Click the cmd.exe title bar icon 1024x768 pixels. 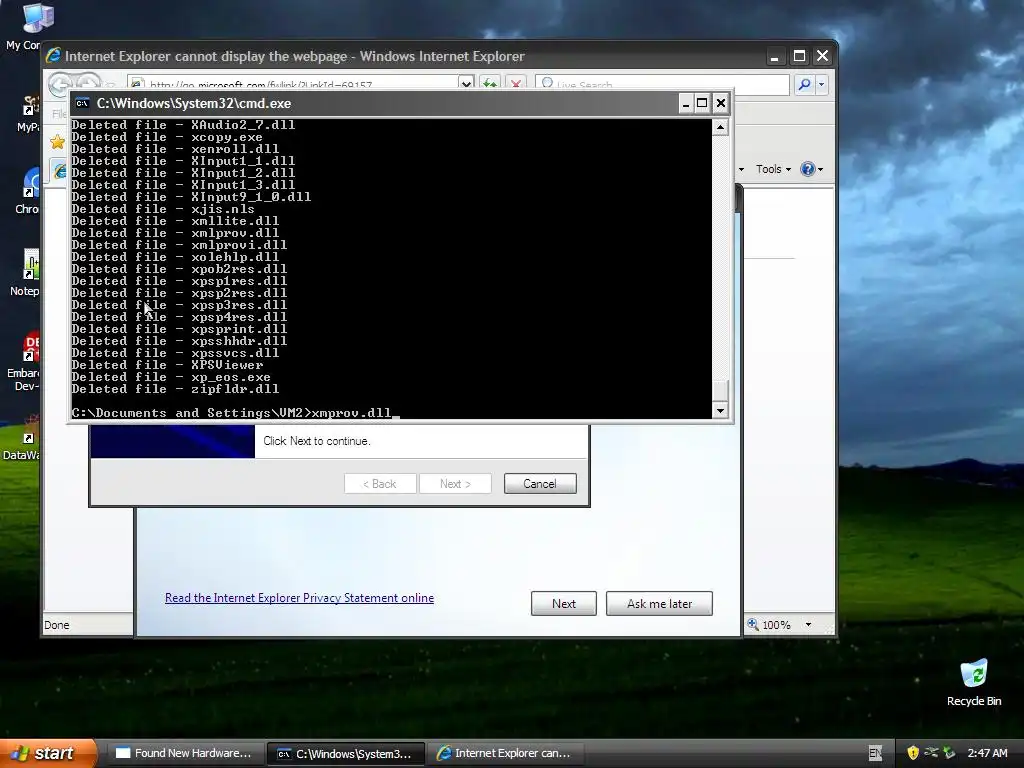pyautogui.click(x=82, y=103)
